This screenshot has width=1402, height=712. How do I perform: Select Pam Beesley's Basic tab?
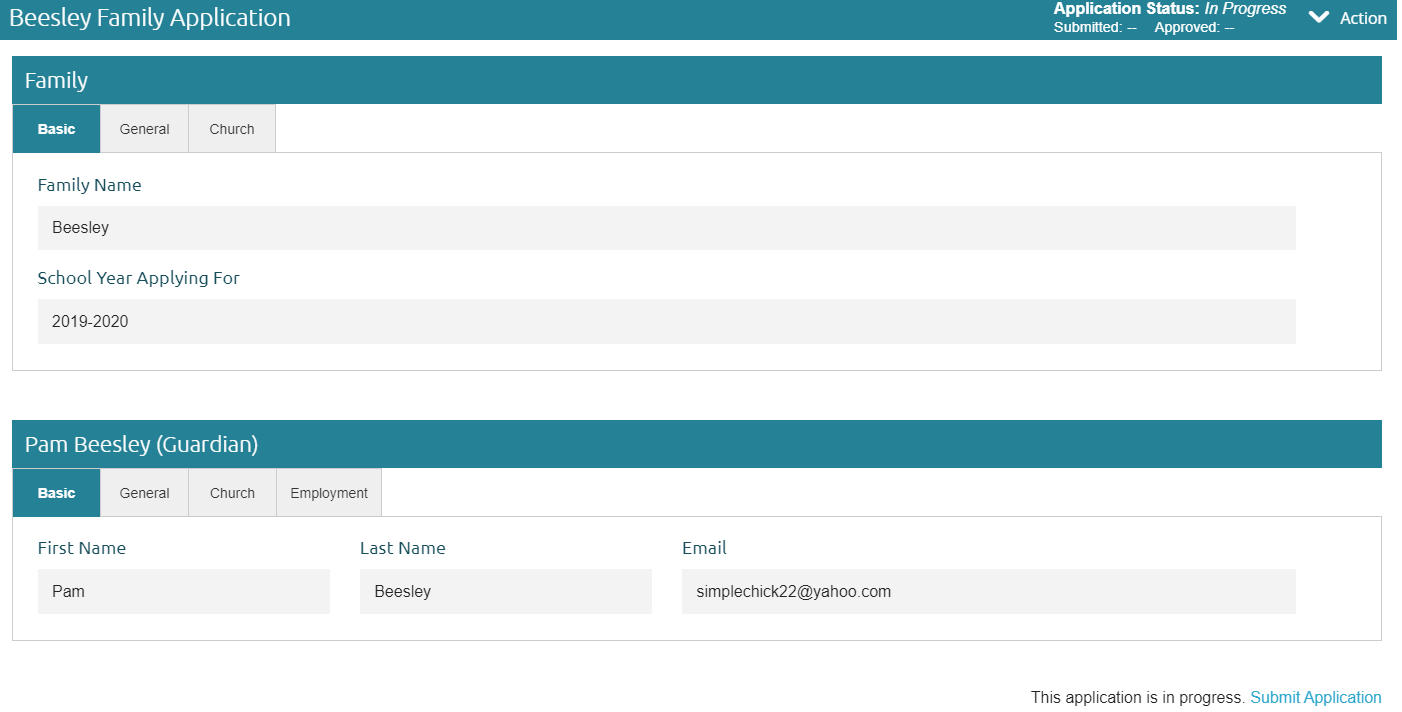tap(56, 493)
